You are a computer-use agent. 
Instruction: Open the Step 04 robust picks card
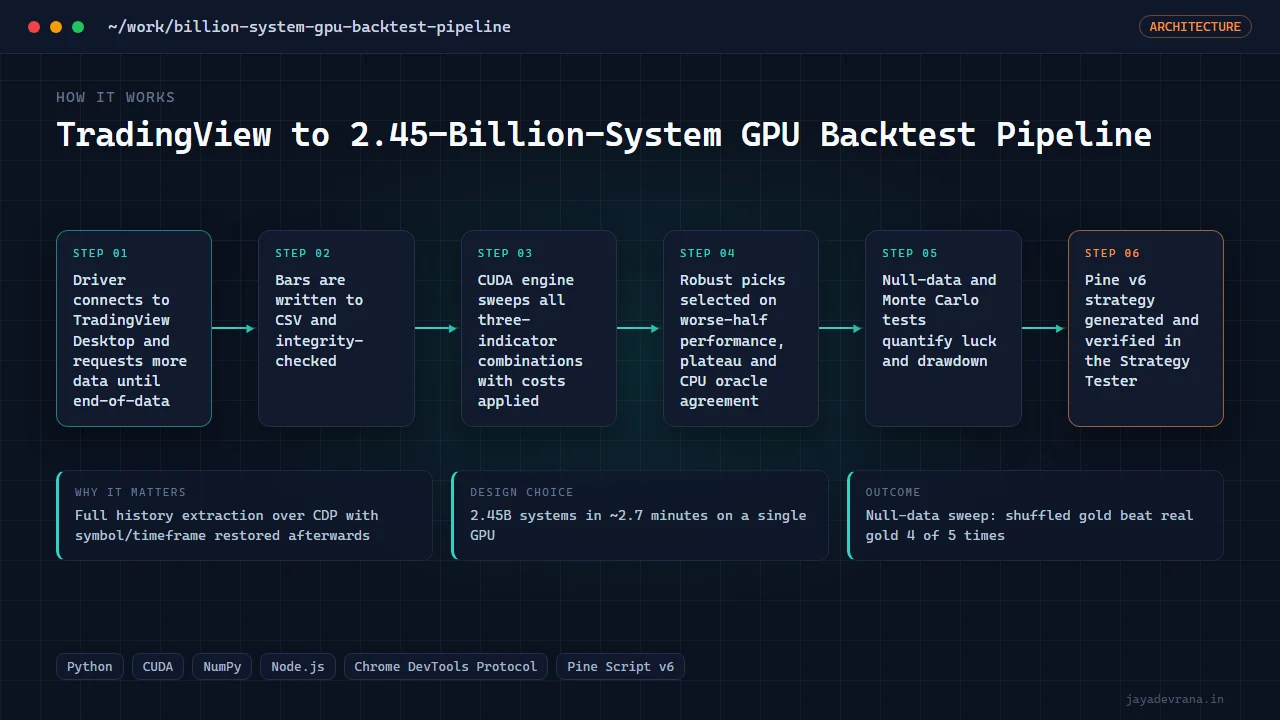tap(741, 329)
